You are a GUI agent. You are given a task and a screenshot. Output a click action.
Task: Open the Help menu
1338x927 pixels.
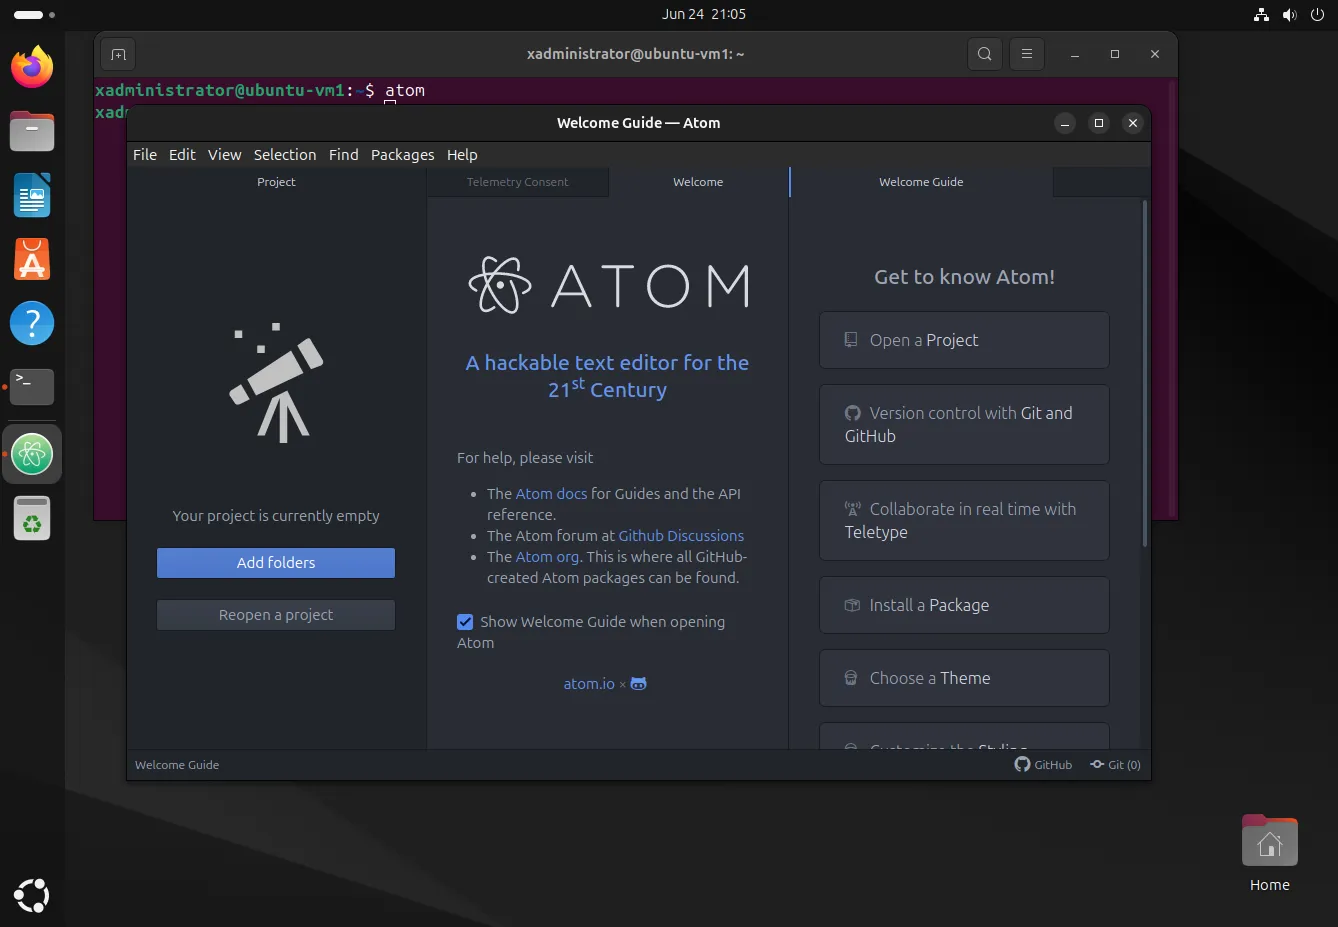tap(462, 155)
